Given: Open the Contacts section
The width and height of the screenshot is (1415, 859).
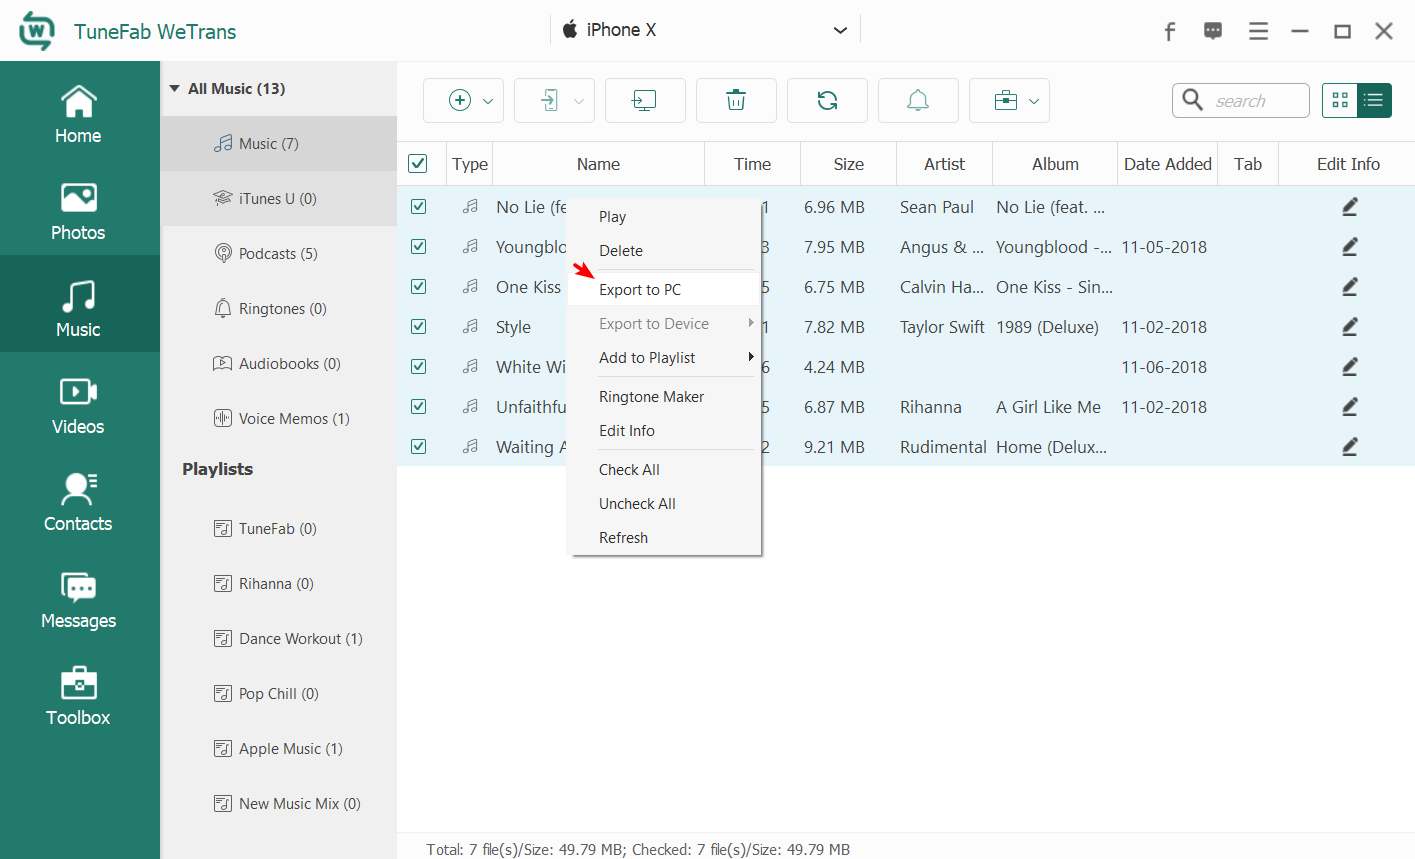Looking at the screenshot, I should click(78, 503).
